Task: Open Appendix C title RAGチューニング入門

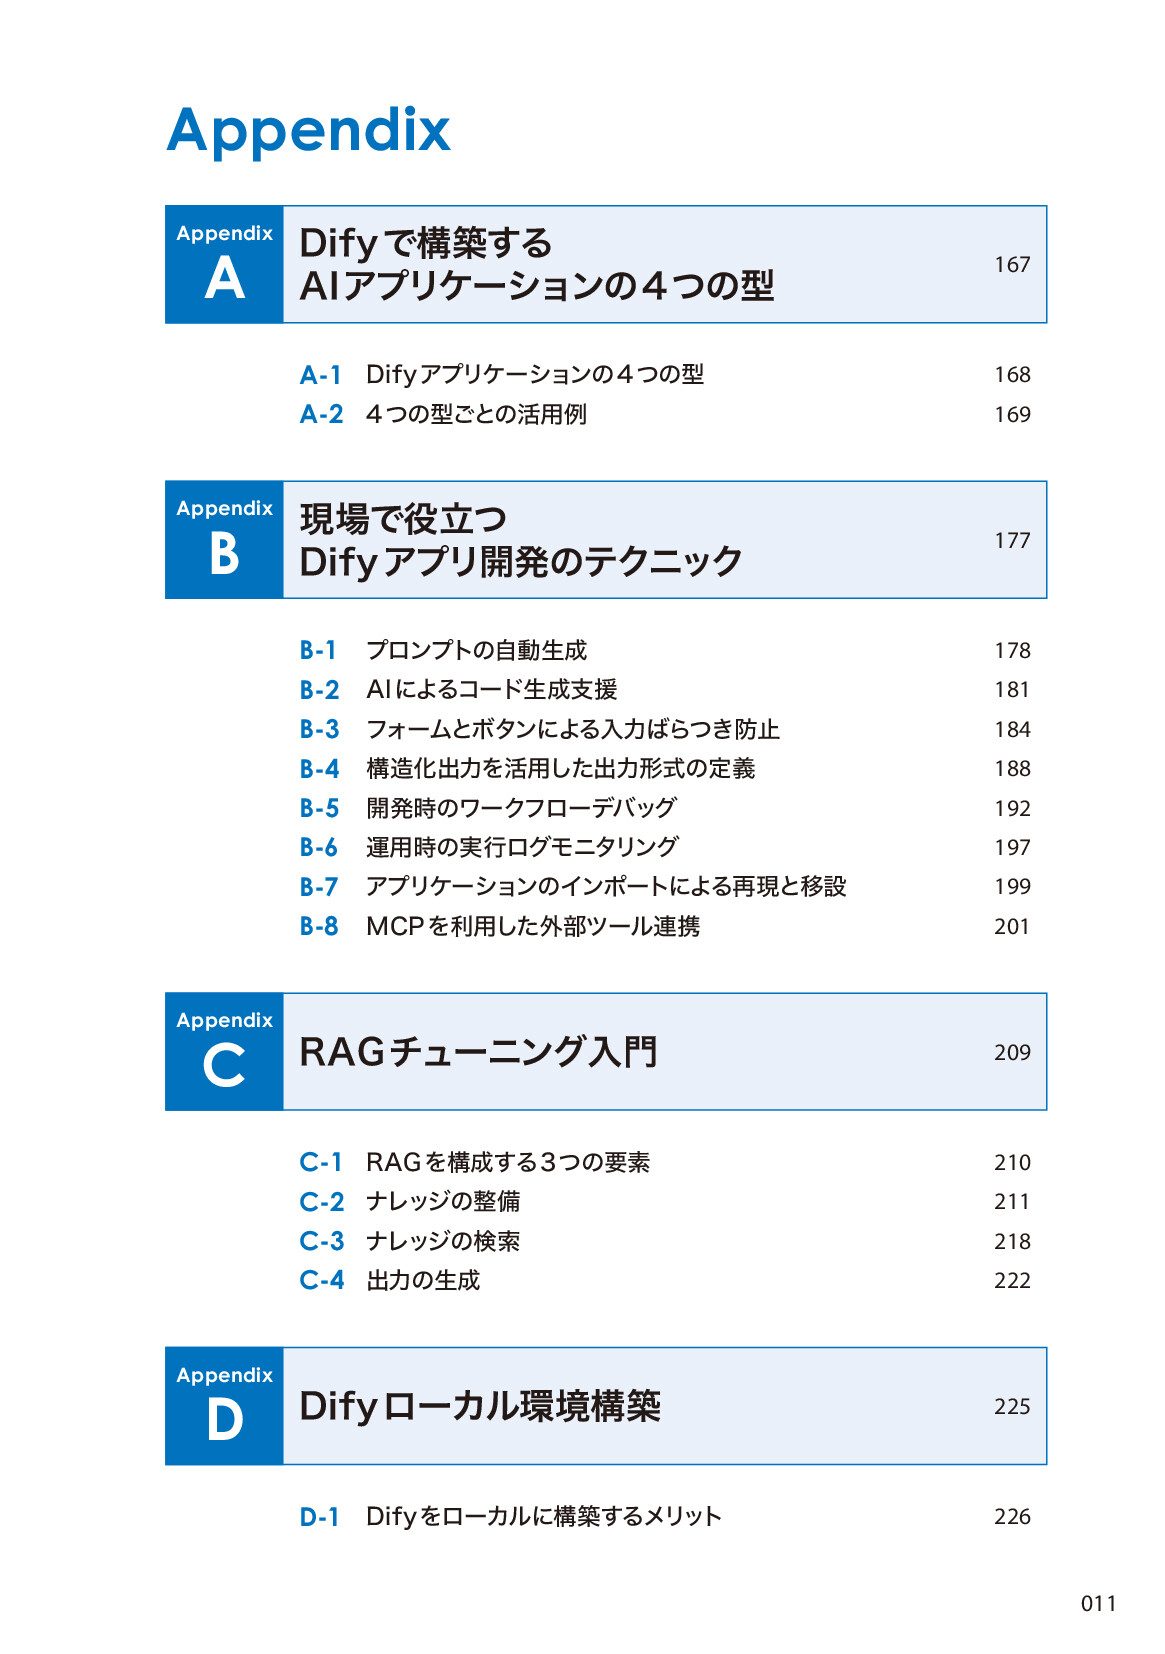Action: 478,1052
